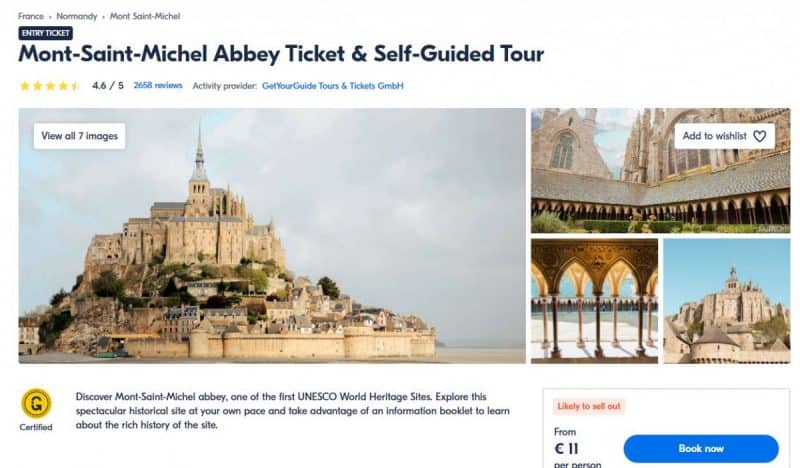Click the tour title heading
The image size is (800, 468).
pyautogui.click(x=280, y=55)
